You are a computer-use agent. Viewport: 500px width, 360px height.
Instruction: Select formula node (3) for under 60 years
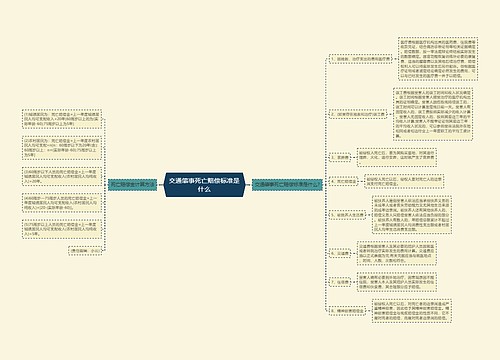62,176
